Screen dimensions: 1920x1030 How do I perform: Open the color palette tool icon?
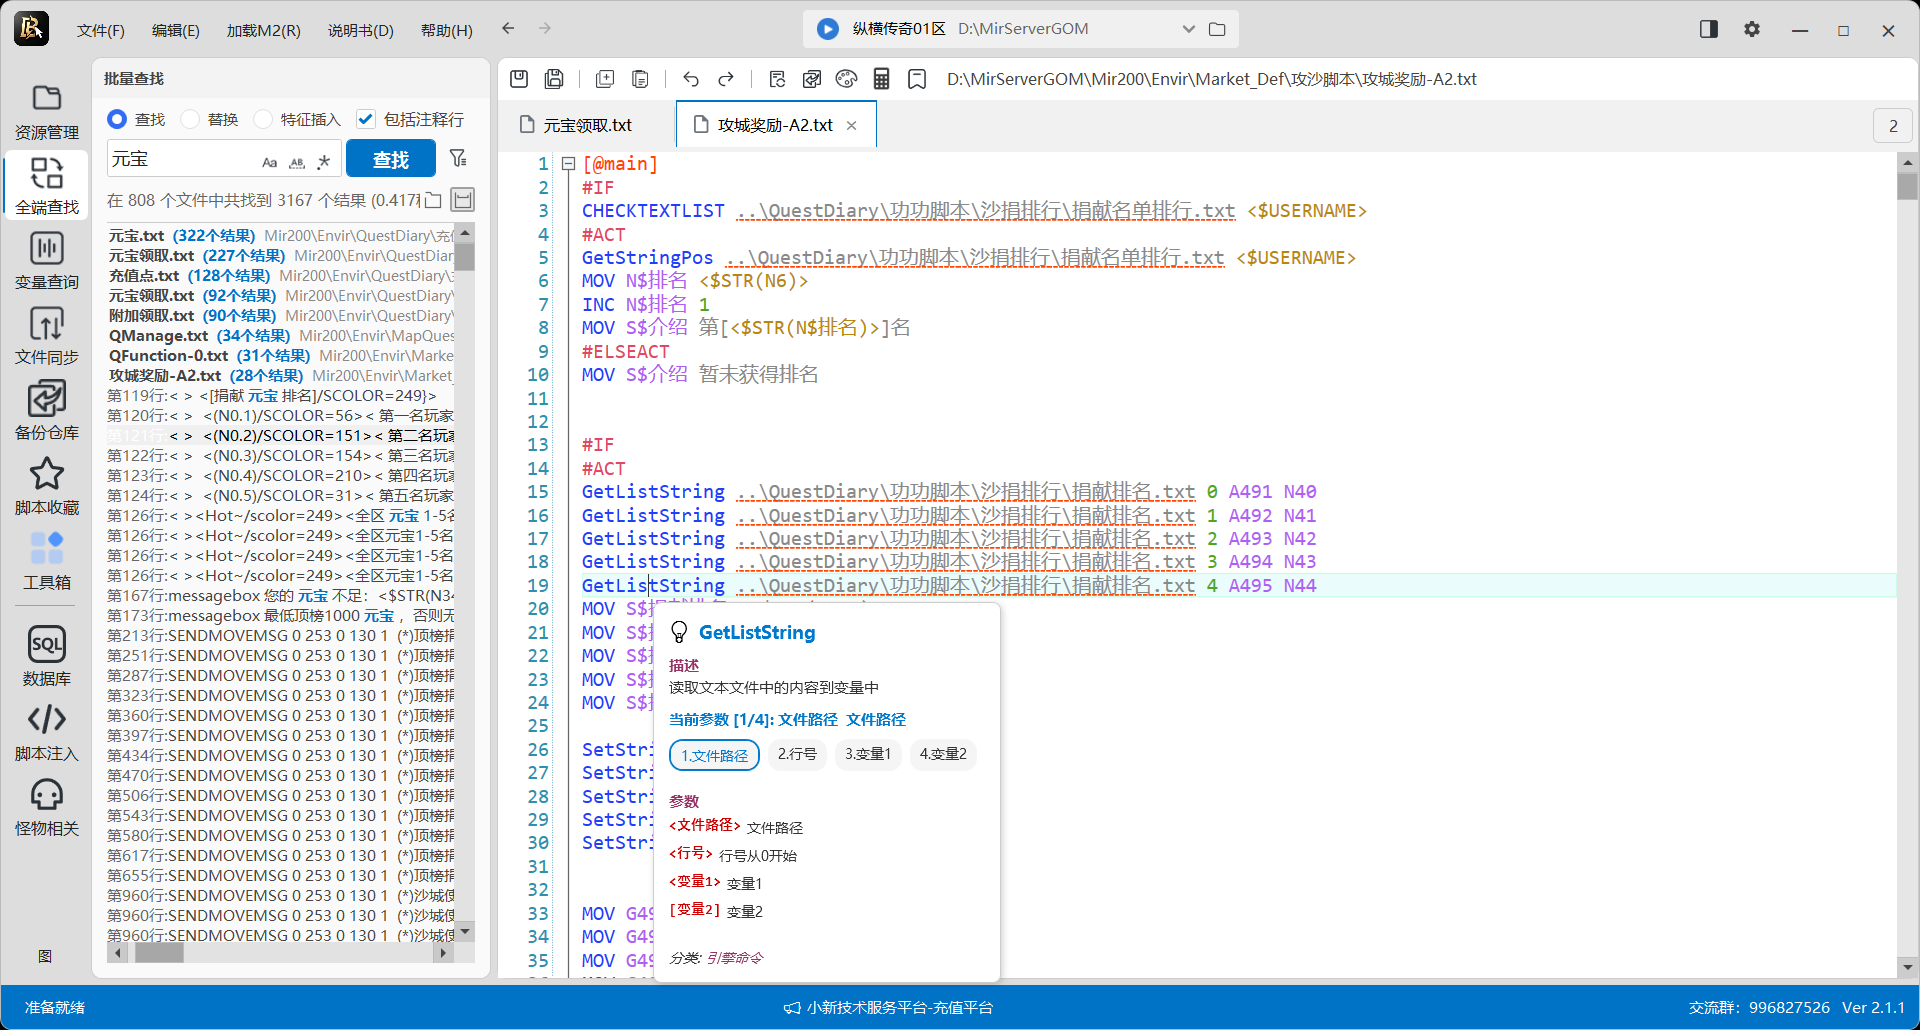[846, 79]
